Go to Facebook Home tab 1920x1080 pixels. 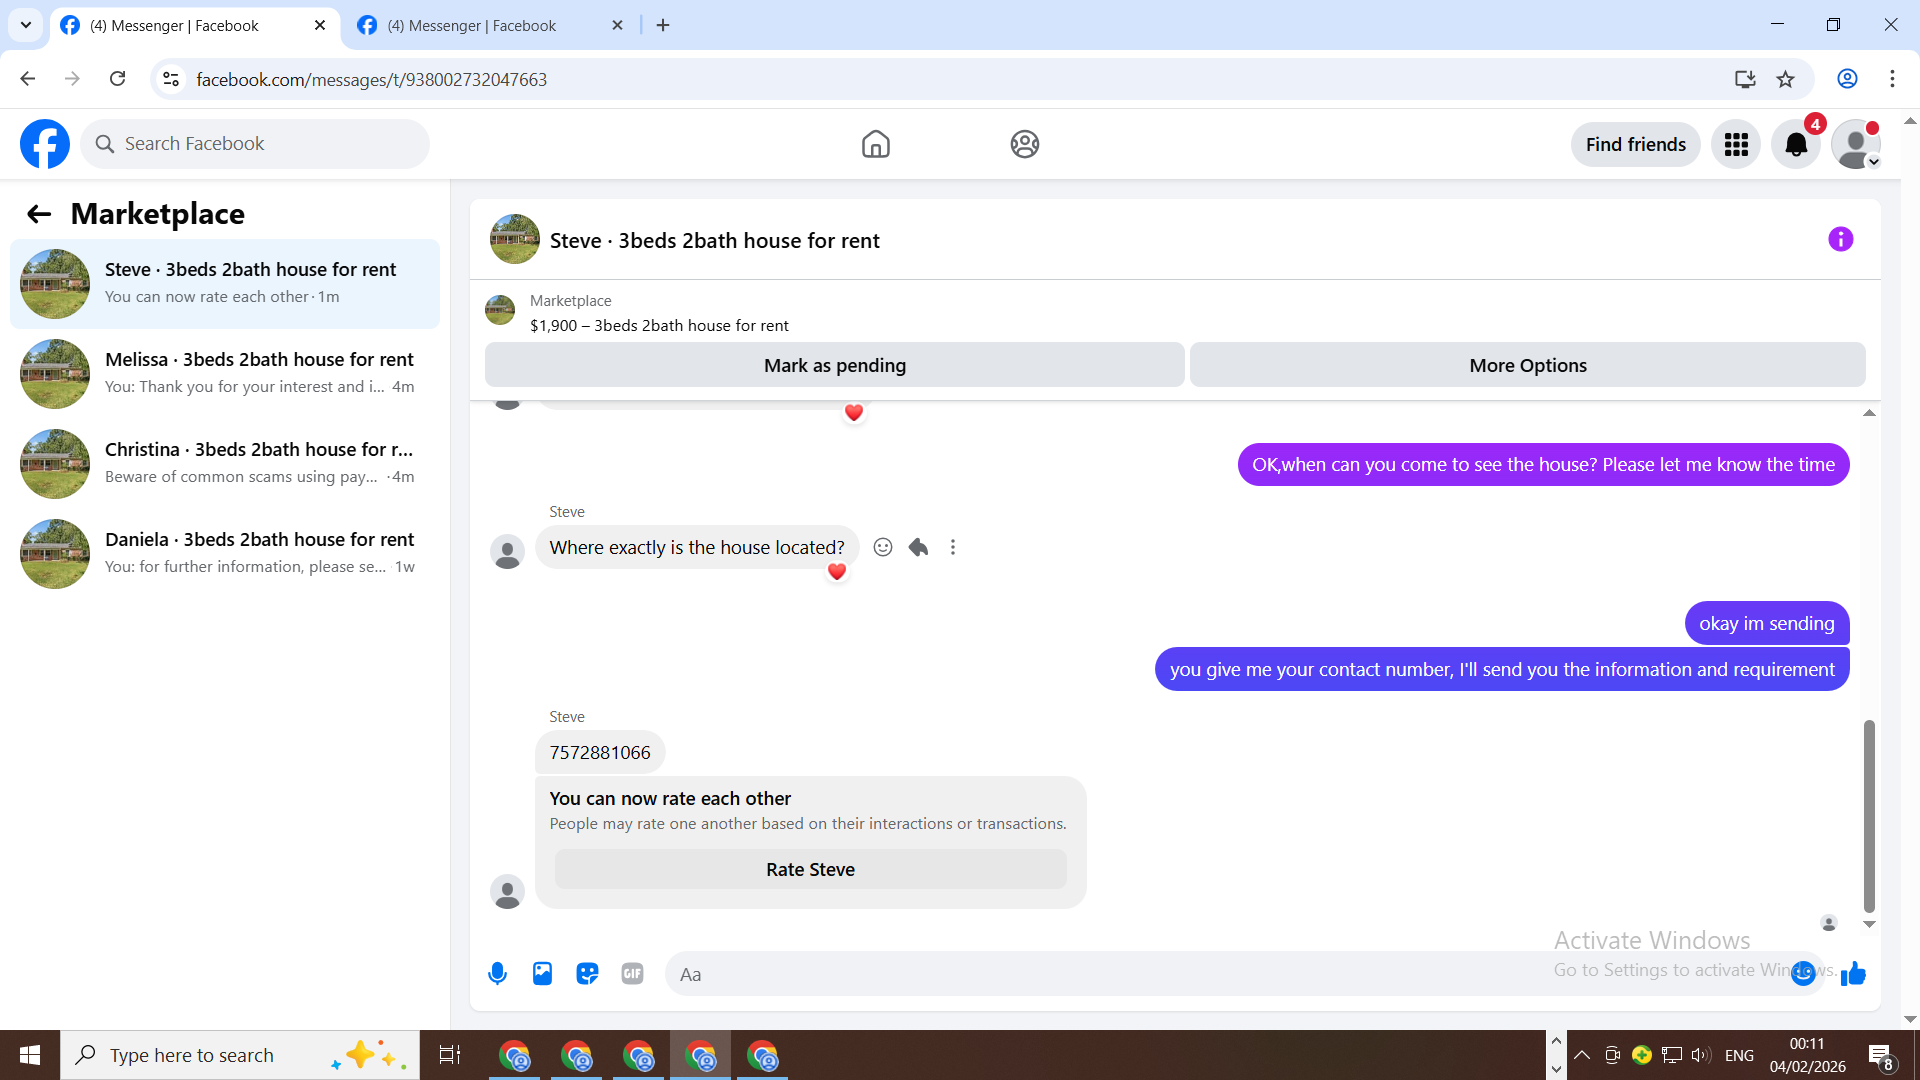[875, 145]
